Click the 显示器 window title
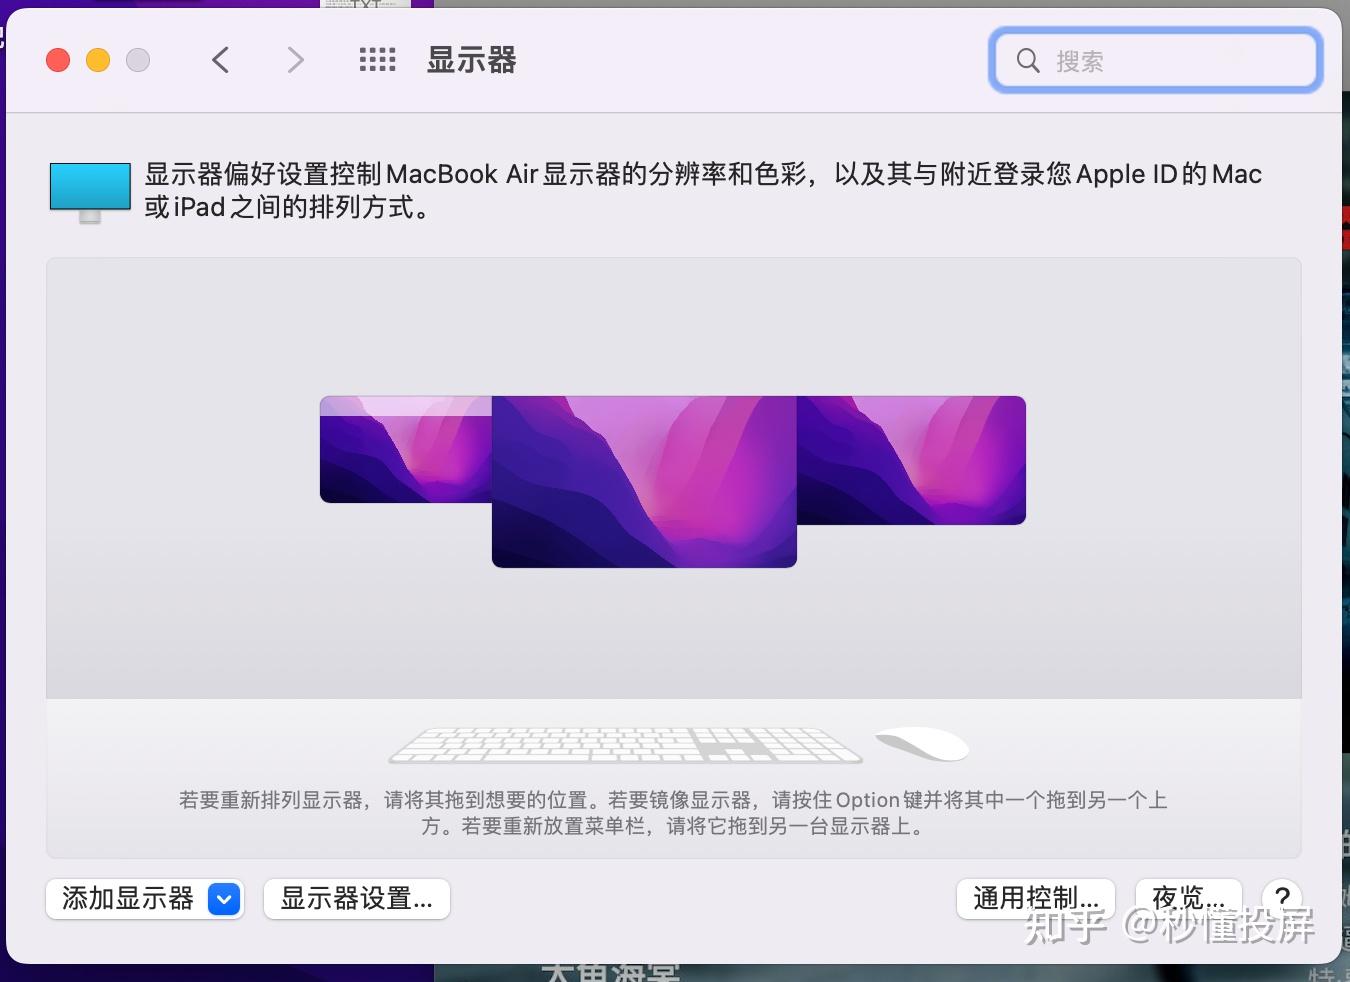 pyautogui.click(x=470, y=60)
